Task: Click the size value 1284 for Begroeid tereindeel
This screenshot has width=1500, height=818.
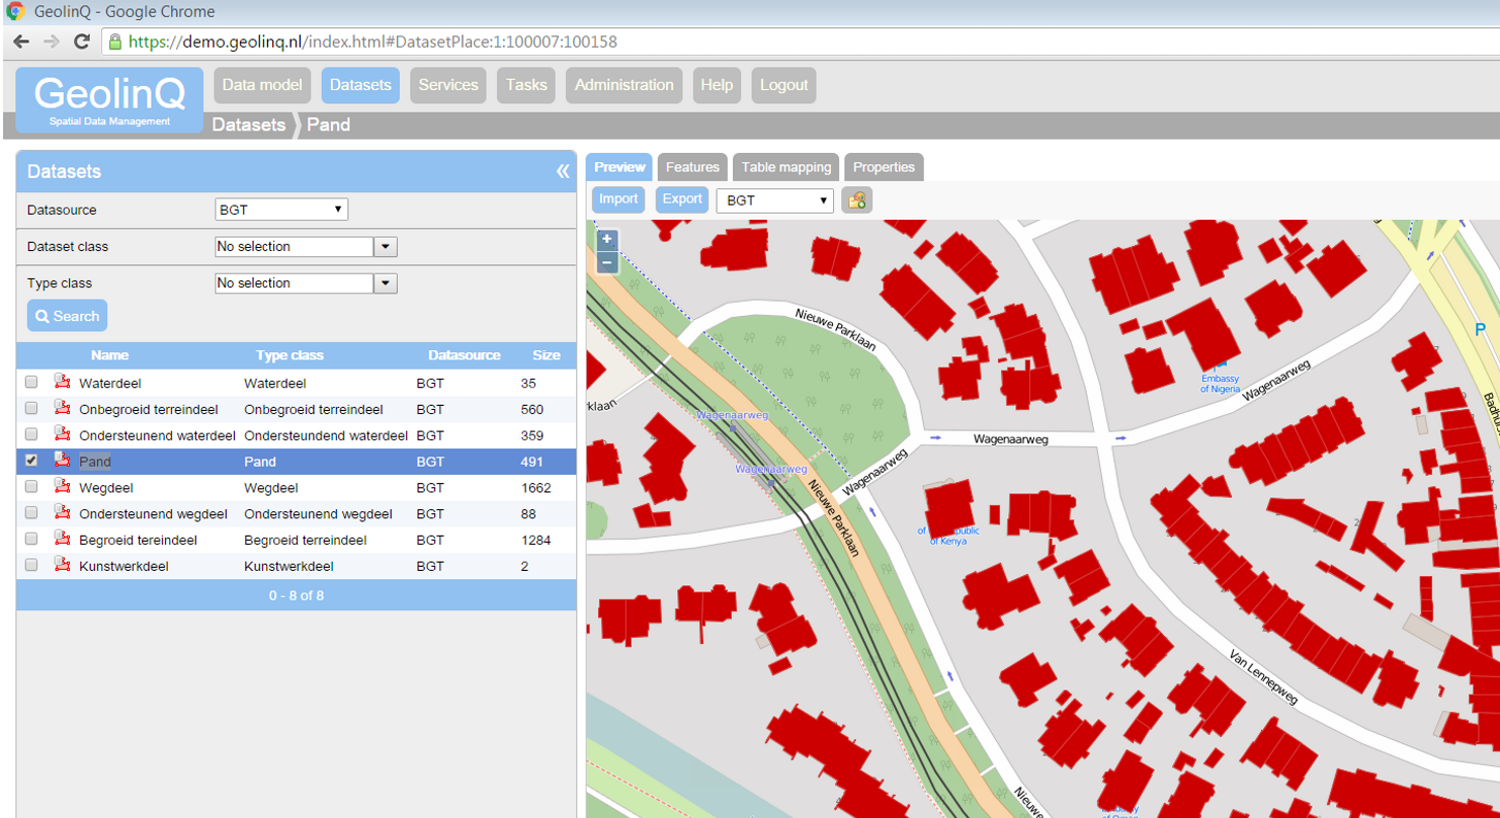Action: (x=536, y=540)
